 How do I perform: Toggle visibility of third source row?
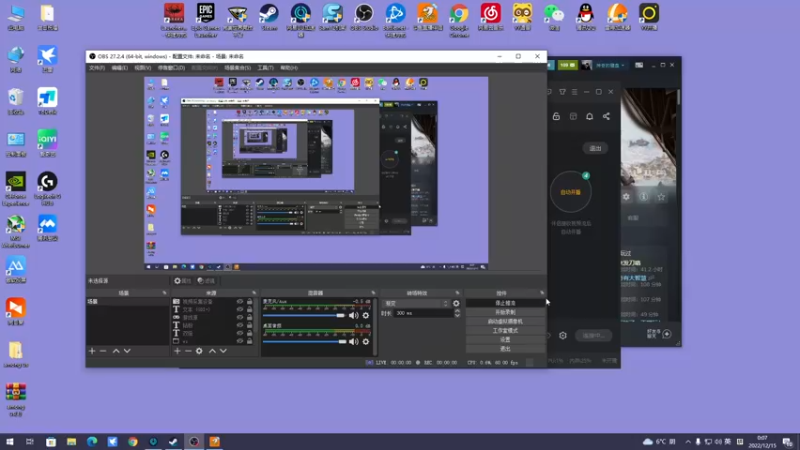click(x=240, y=317)
